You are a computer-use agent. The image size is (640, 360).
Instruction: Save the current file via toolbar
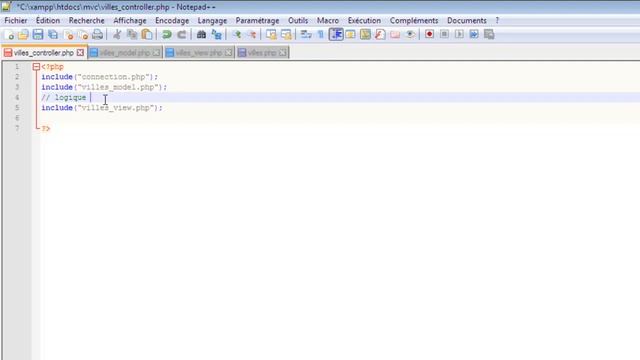[x=38, y=35]
